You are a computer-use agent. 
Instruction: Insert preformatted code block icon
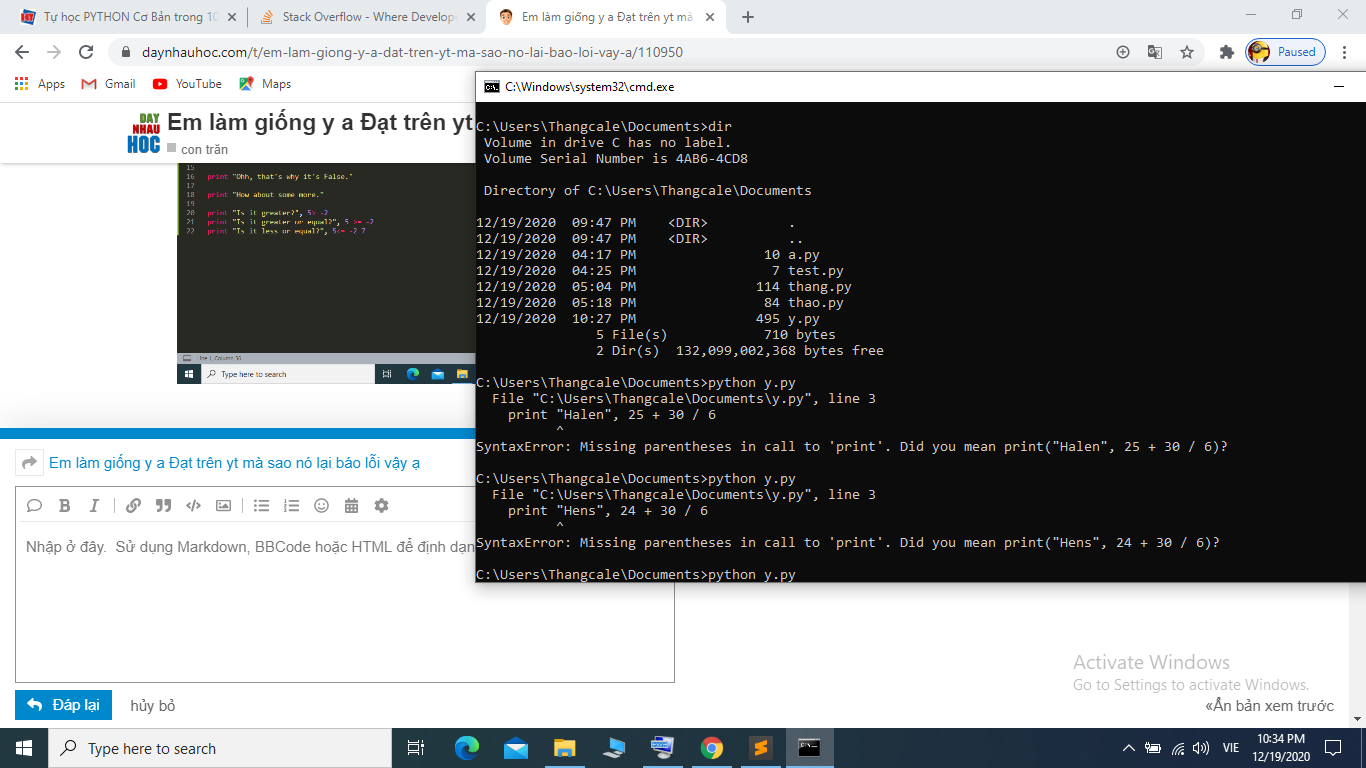193,506
